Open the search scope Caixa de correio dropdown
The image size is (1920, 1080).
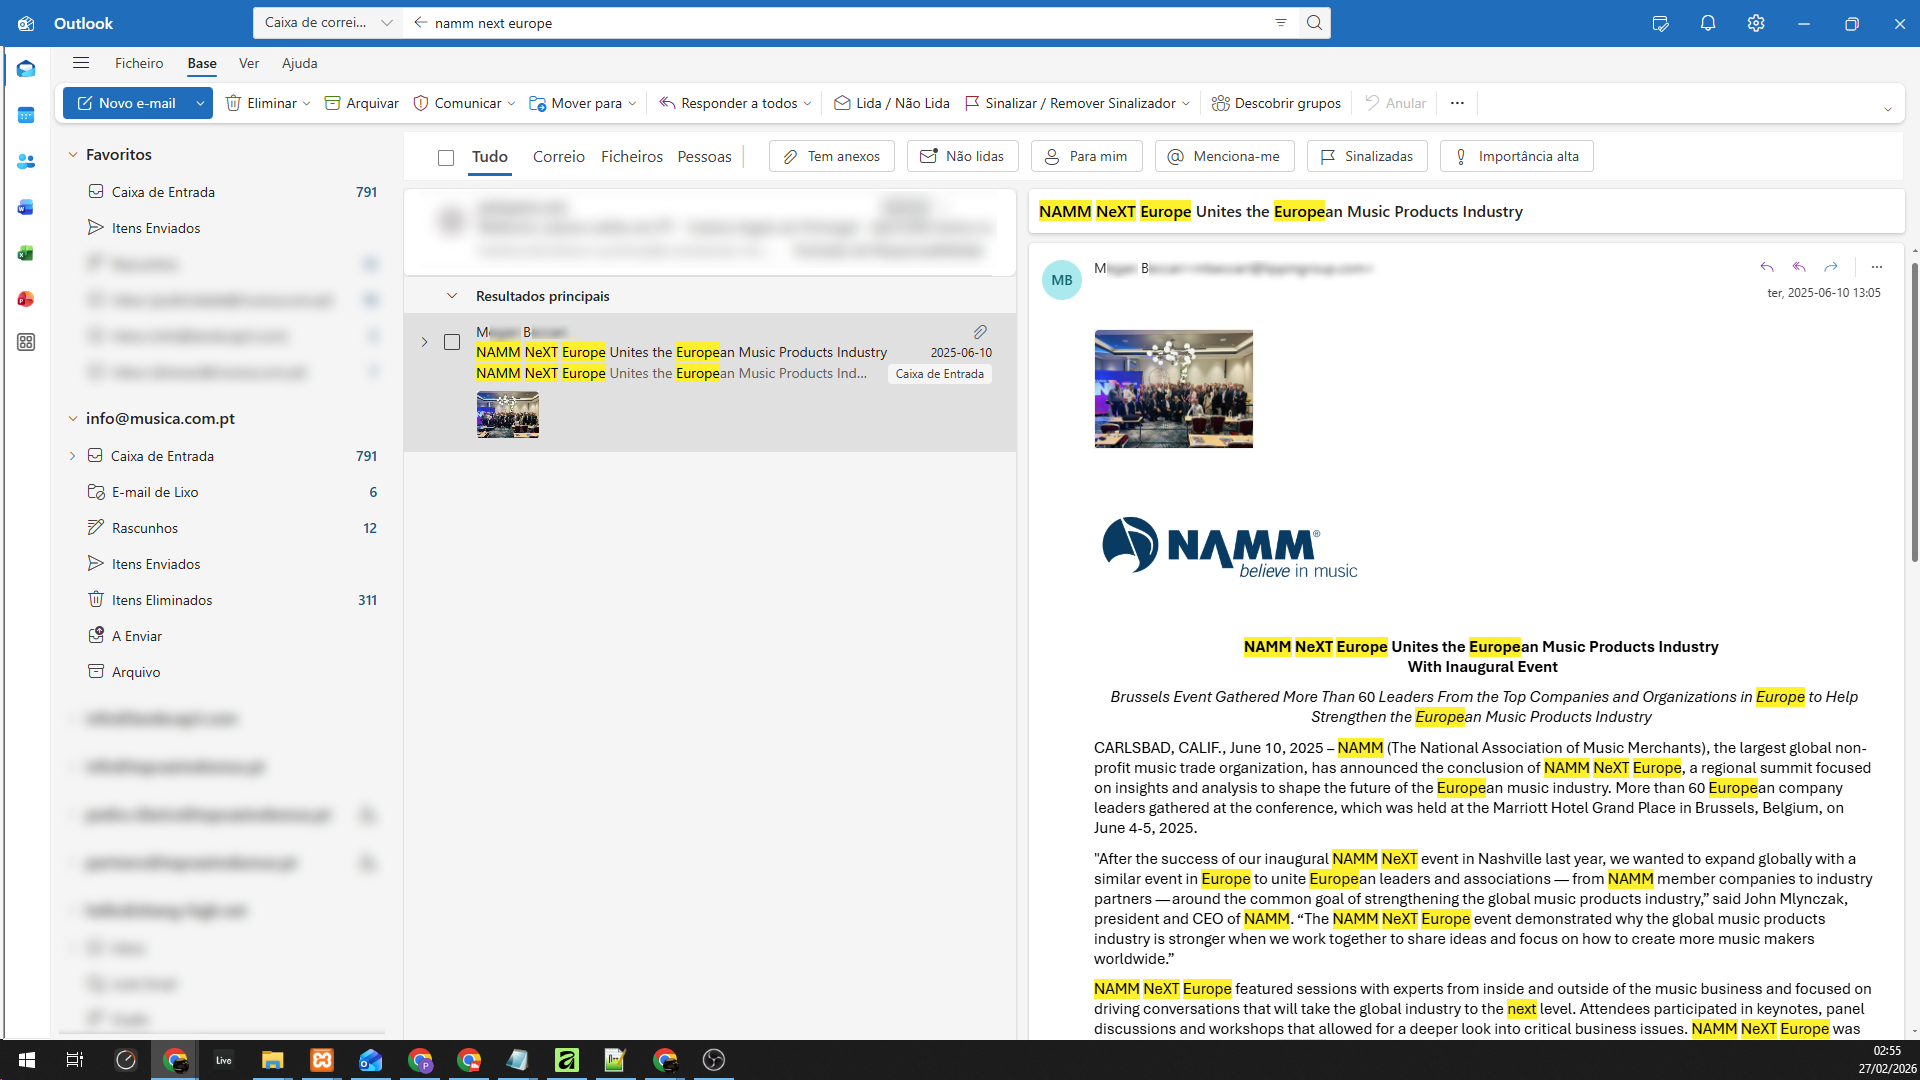coord(328,23)
